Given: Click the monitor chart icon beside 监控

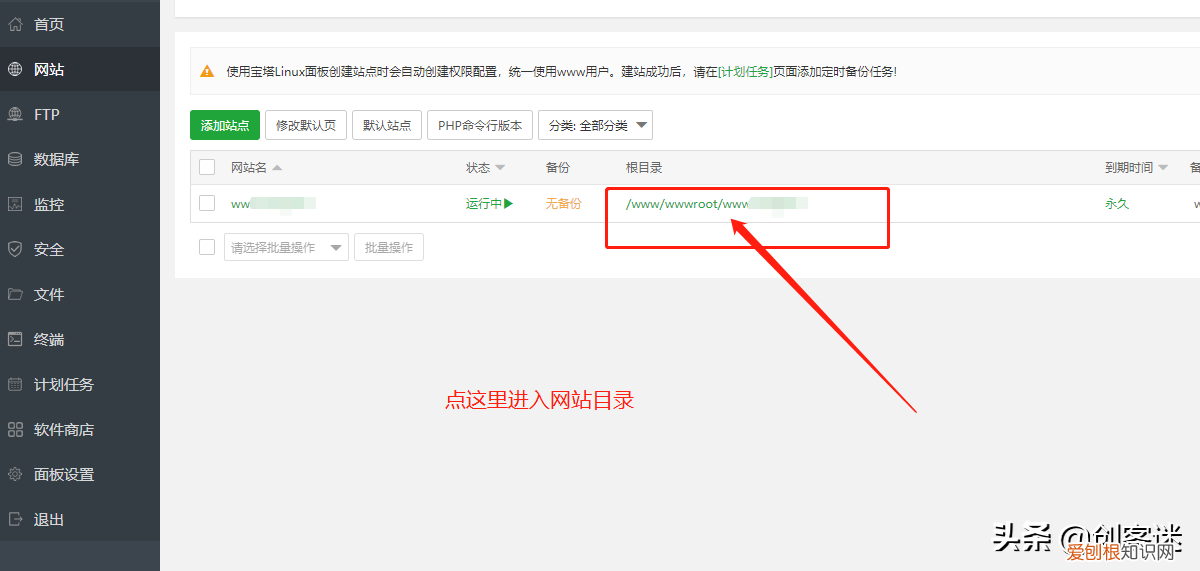Looking at the screenshot, I should (15, 204).
